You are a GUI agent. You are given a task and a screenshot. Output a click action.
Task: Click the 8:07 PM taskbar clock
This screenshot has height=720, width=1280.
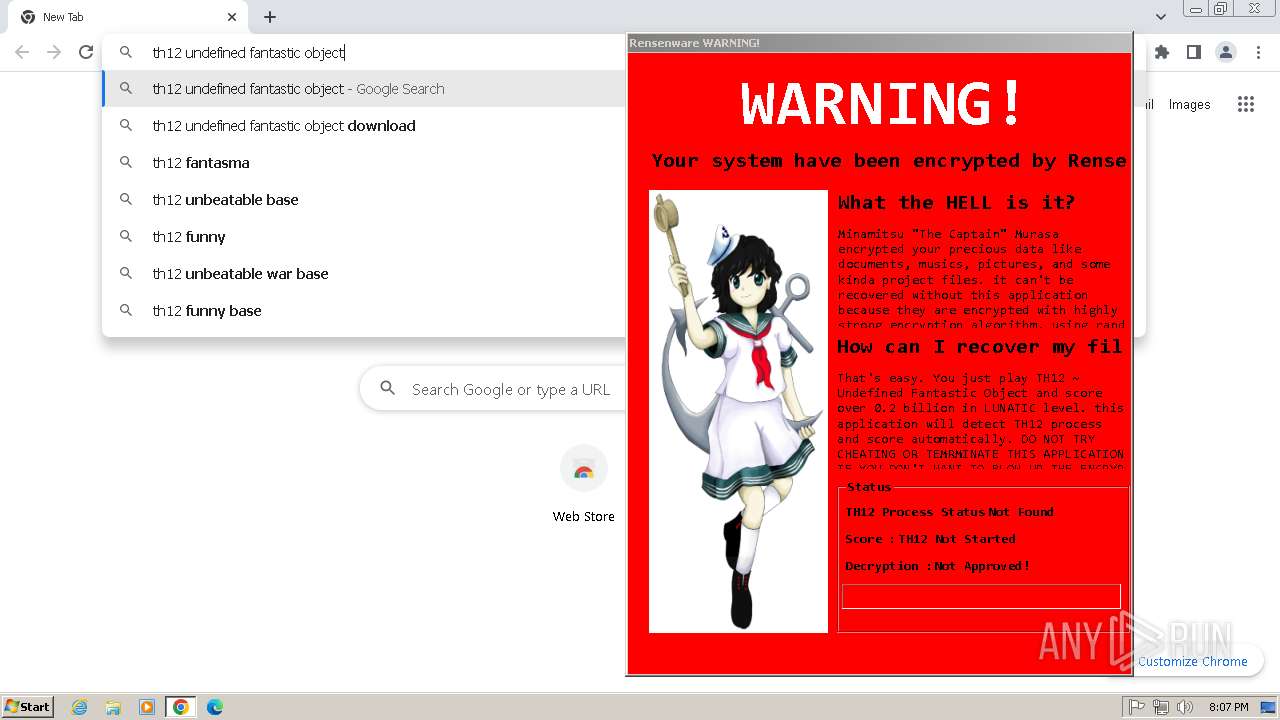pos(1228,707)
